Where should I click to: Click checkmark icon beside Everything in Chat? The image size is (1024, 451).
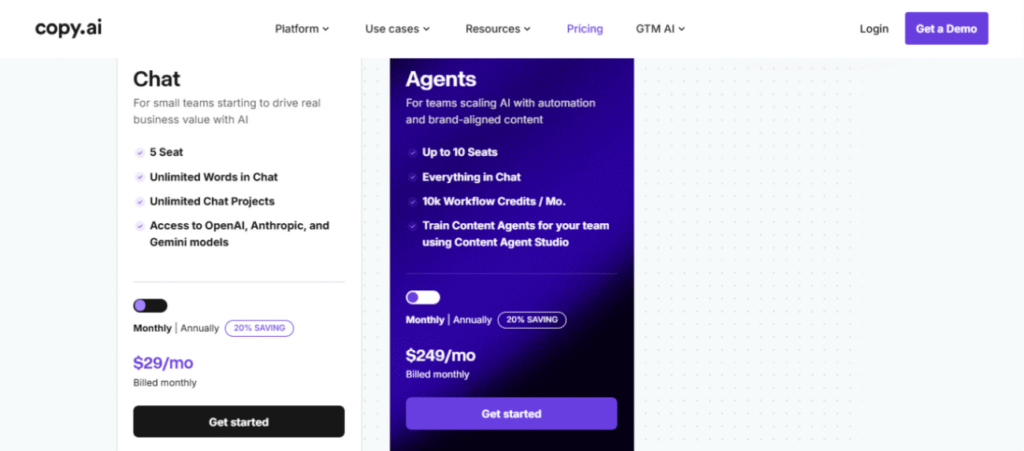(412, 177)
